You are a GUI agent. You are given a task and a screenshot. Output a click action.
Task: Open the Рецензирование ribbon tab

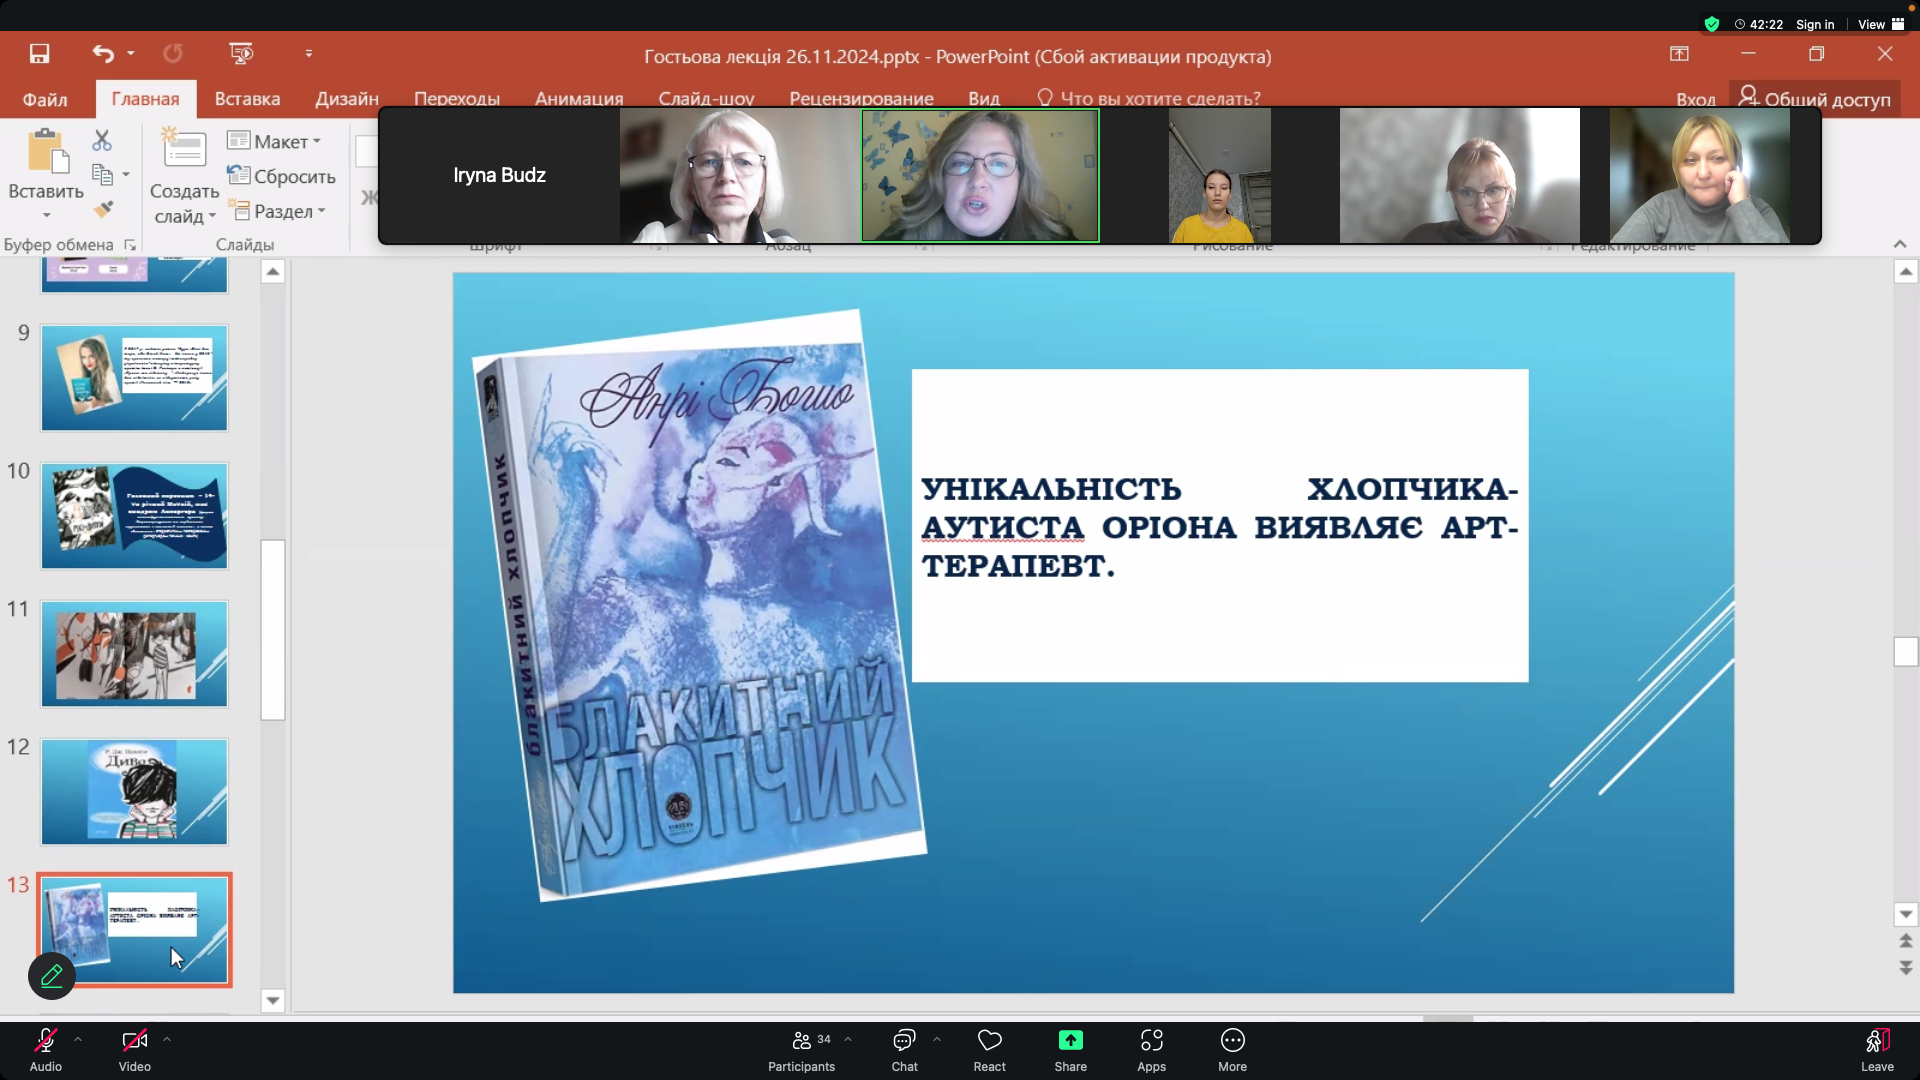[861, 99]
